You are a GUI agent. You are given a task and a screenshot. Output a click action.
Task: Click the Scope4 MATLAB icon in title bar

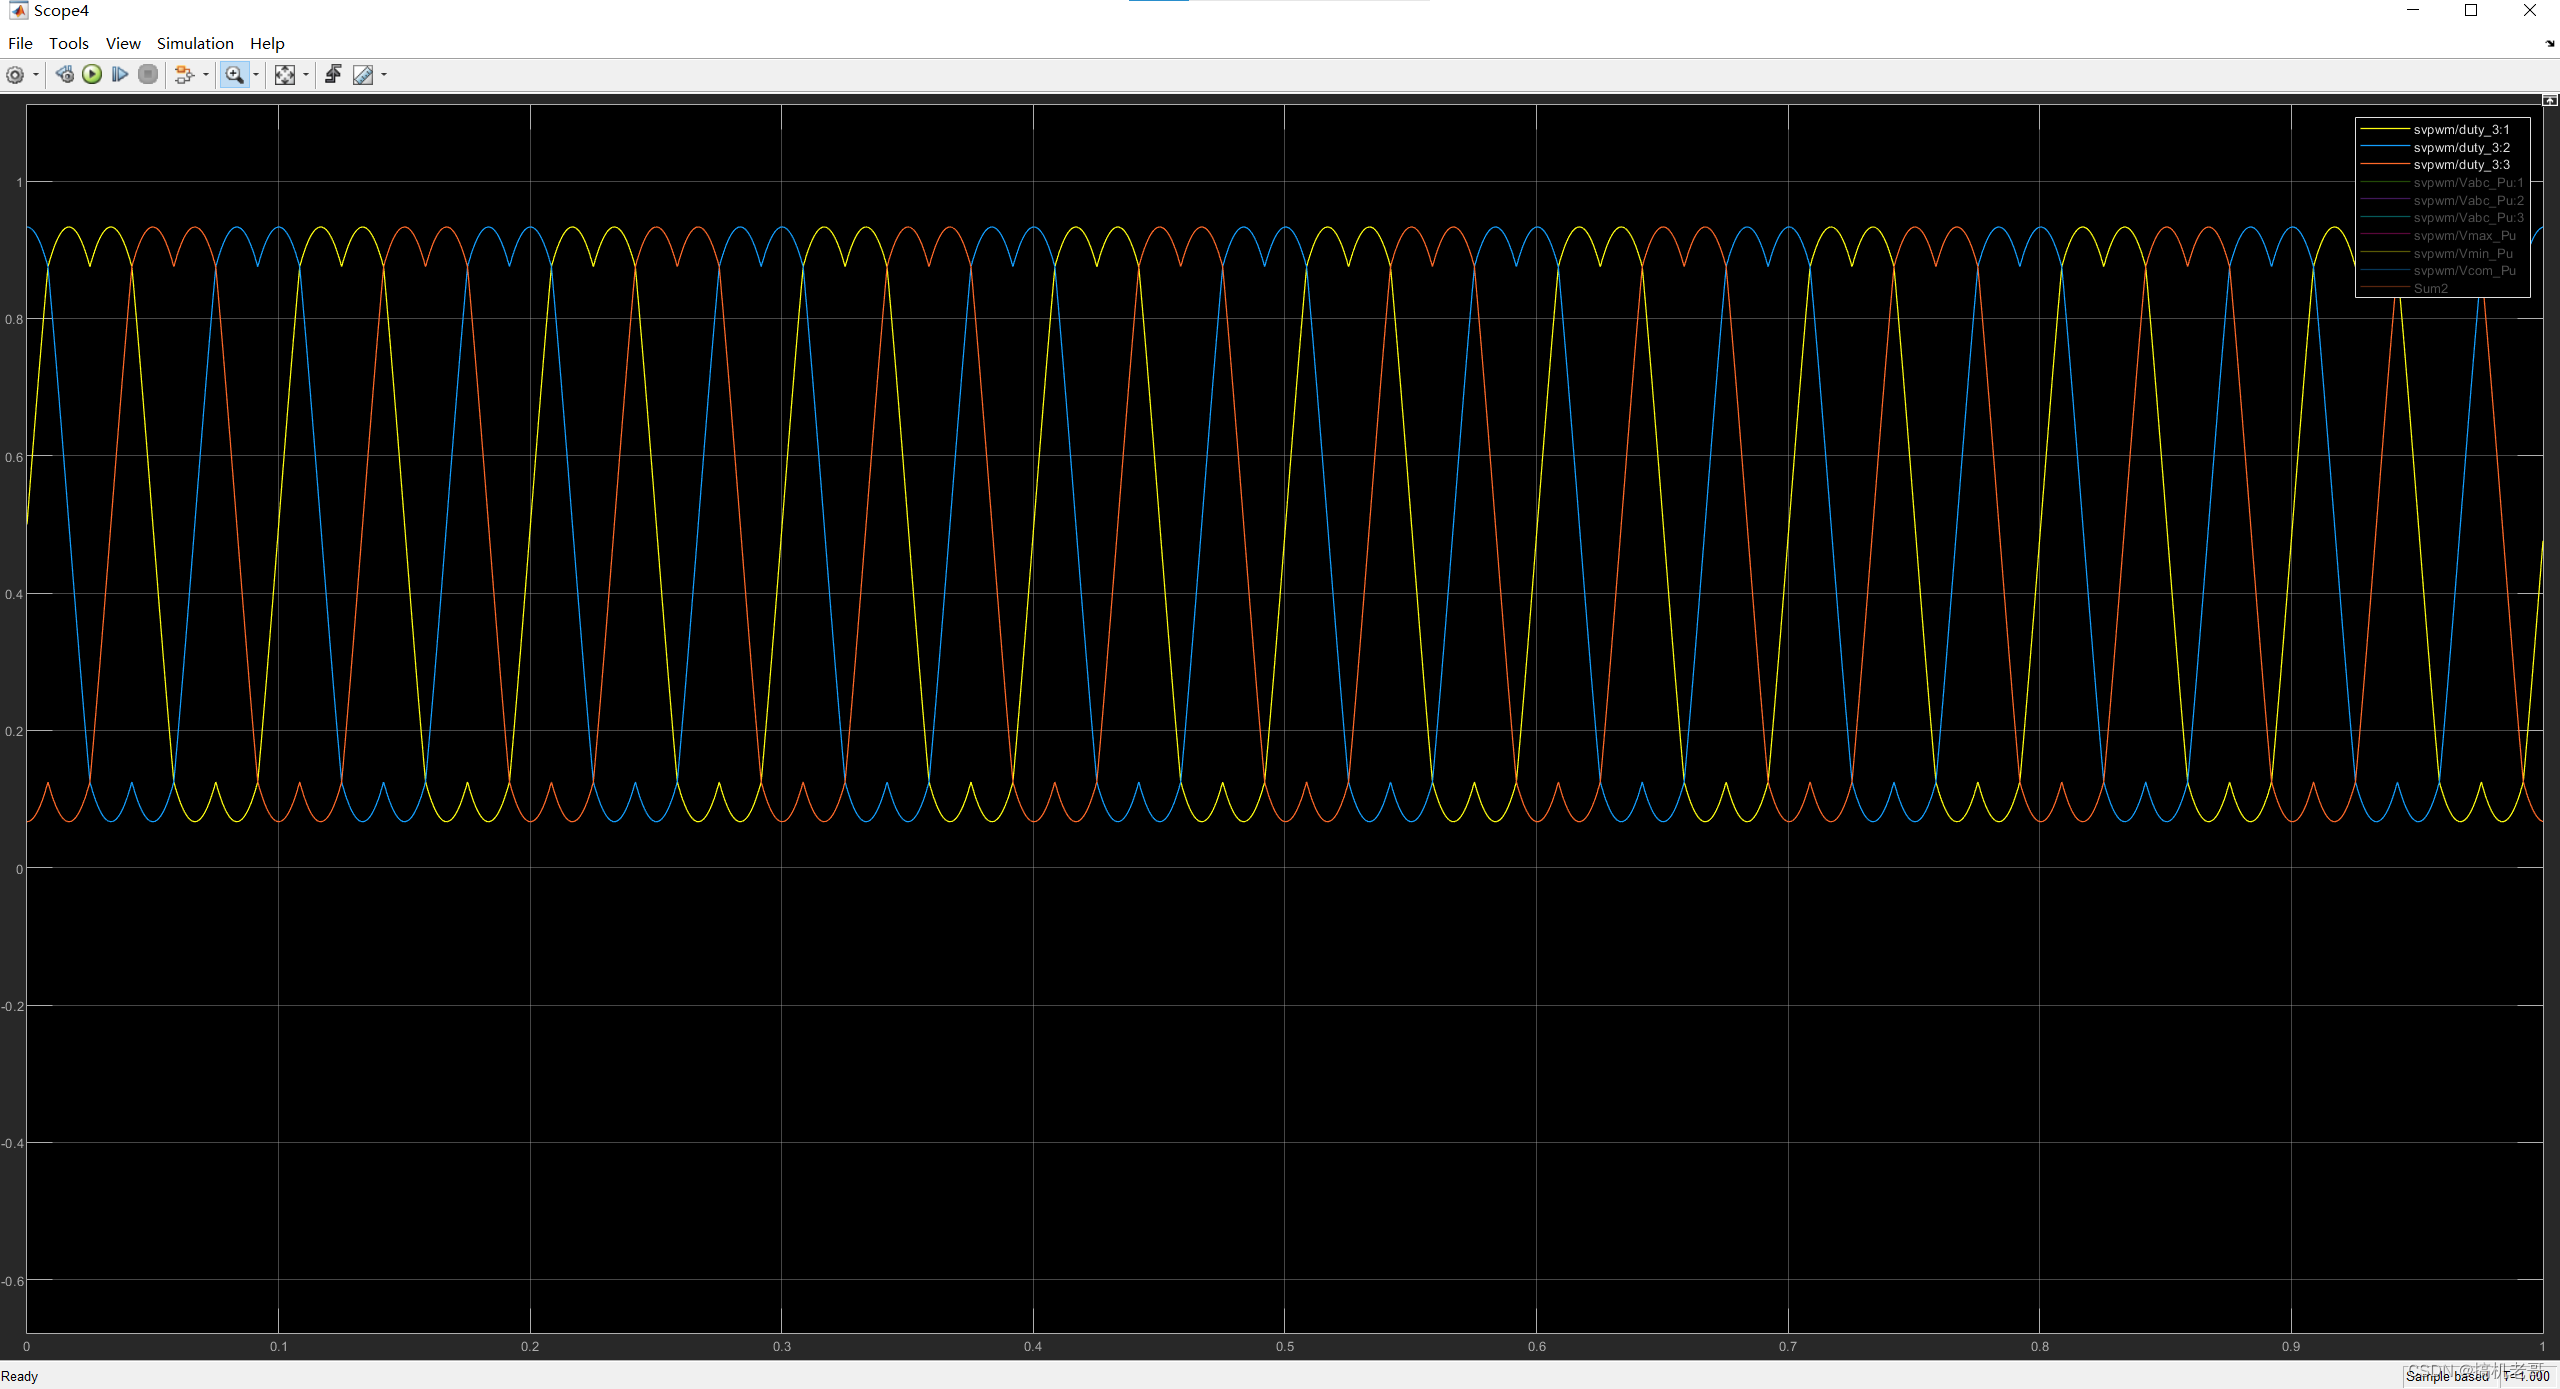point(17,10)
